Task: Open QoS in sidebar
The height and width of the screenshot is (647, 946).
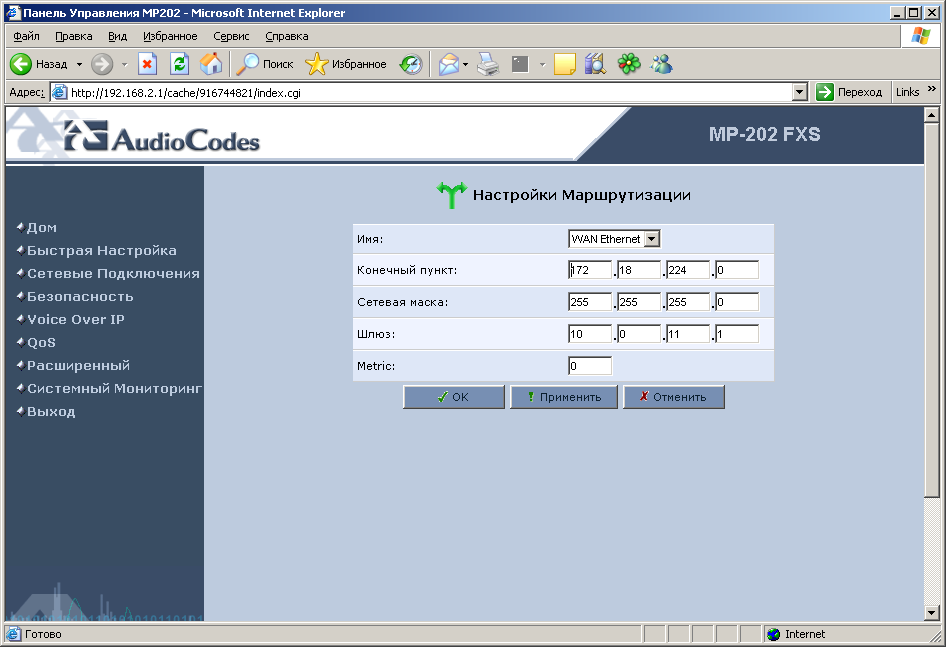Action: click(x=41, y=342)
